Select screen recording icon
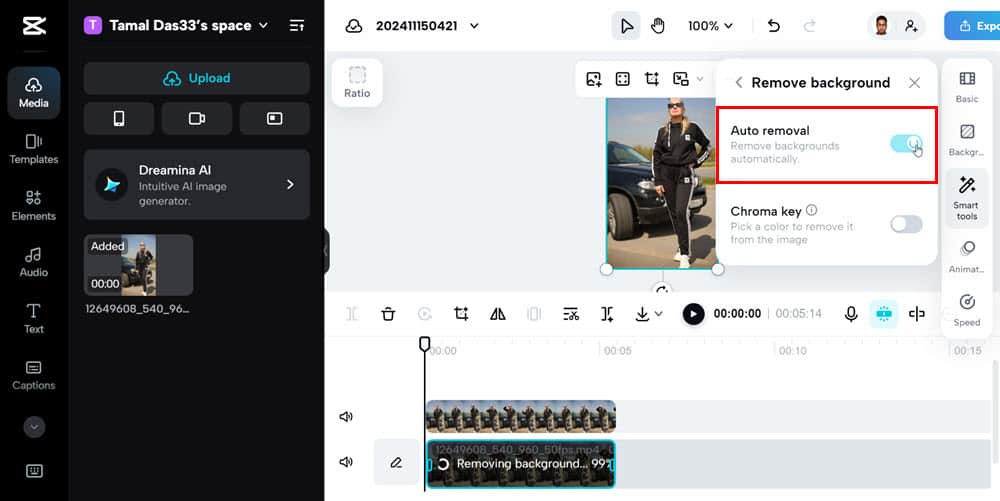This screenshot has height=501, width=1000. (275, 119)
